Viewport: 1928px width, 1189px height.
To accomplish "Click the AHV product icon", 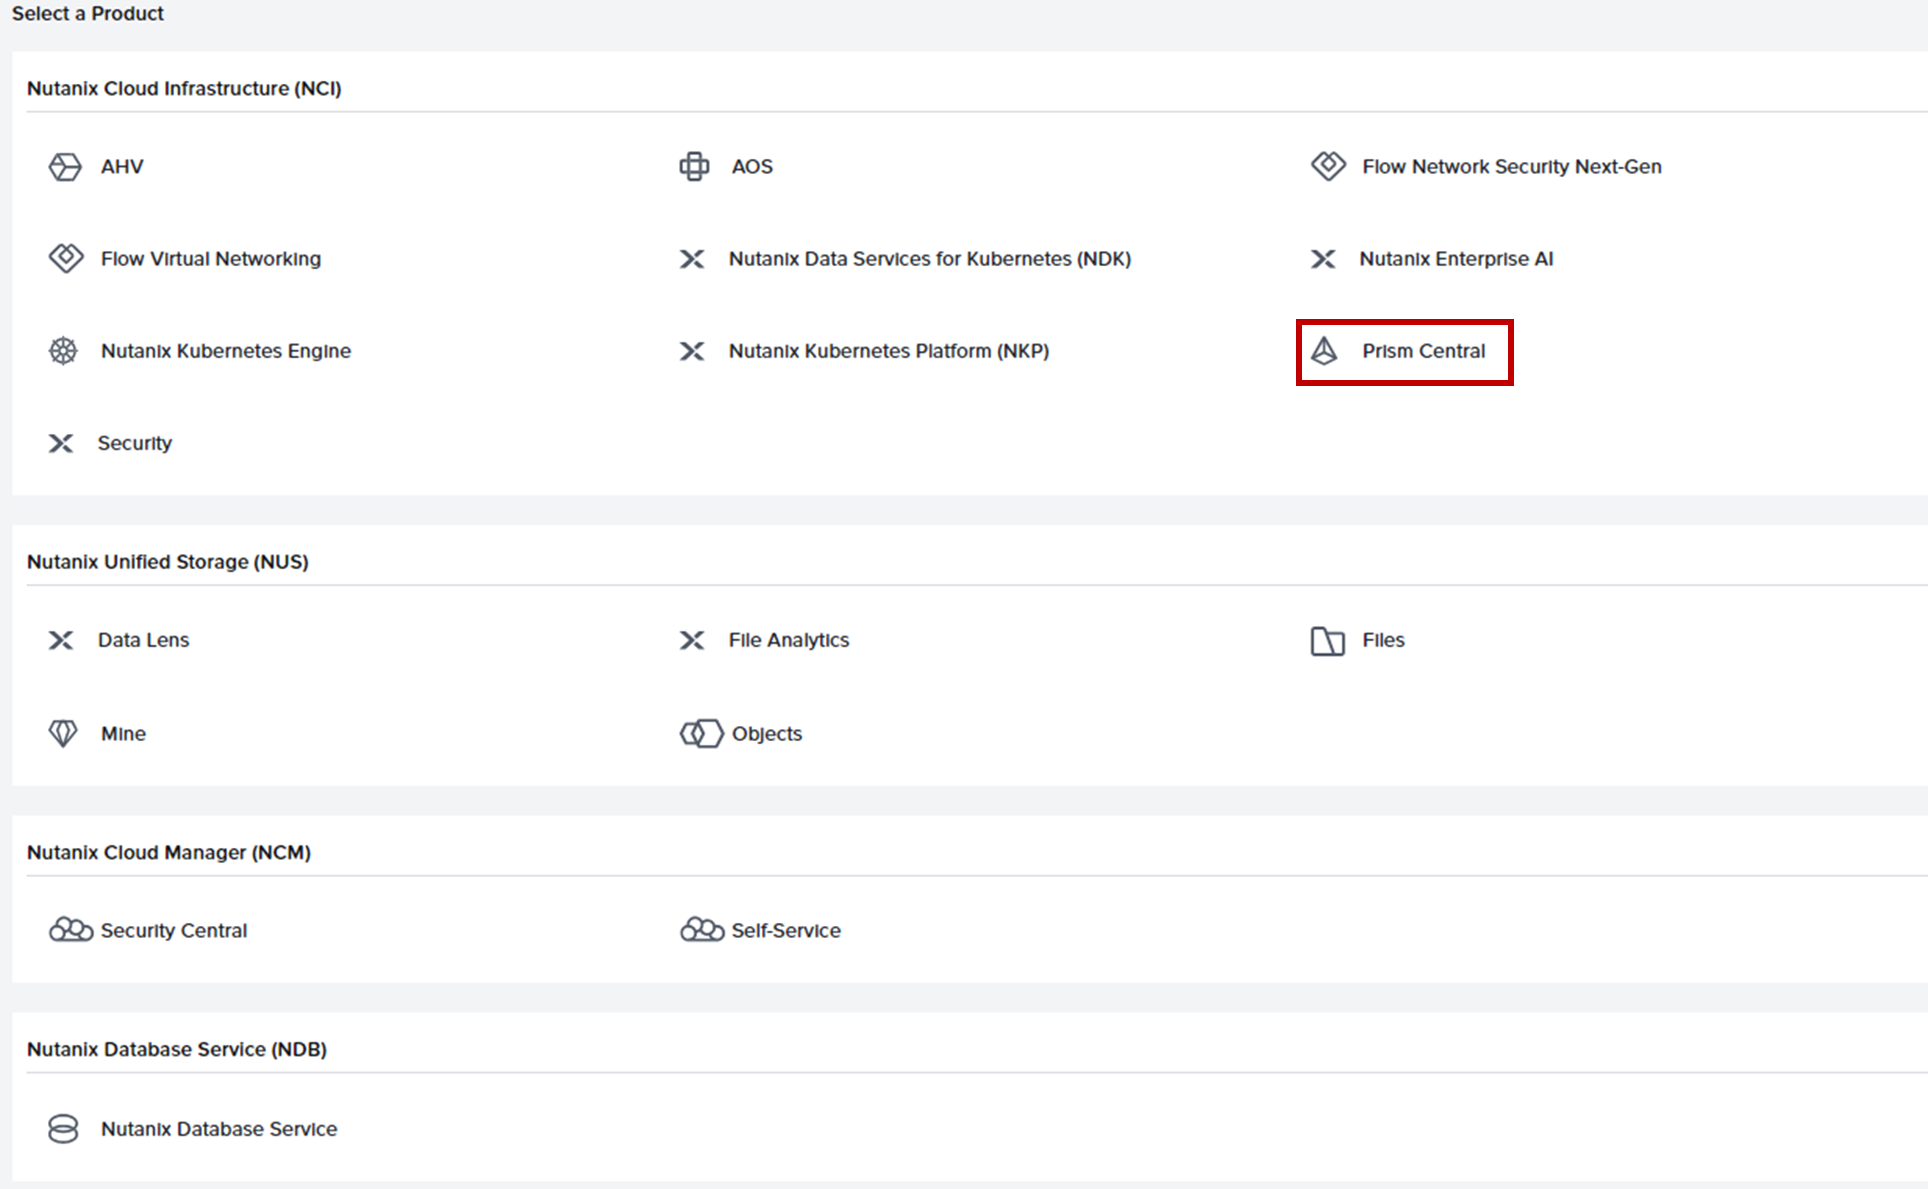I will (x=65, y=166).
